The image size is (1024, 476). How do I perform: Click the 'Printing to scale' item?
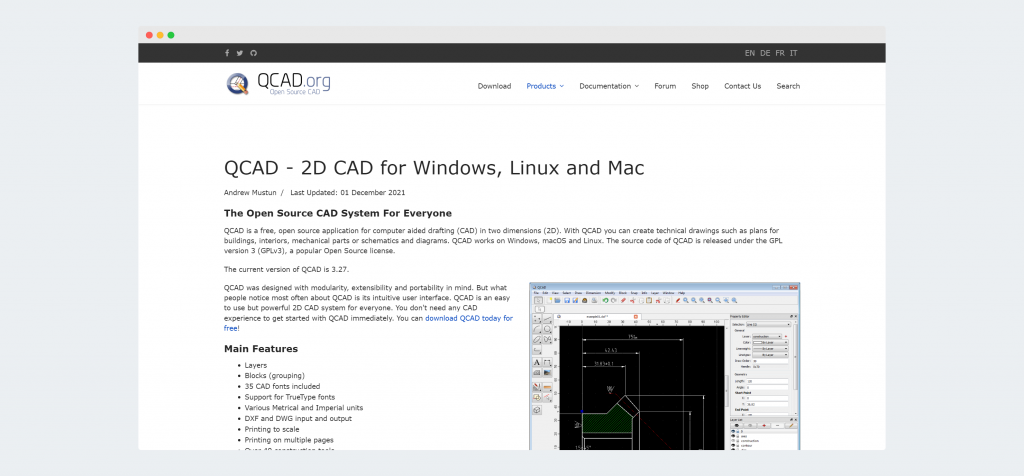tap(272, 429)
